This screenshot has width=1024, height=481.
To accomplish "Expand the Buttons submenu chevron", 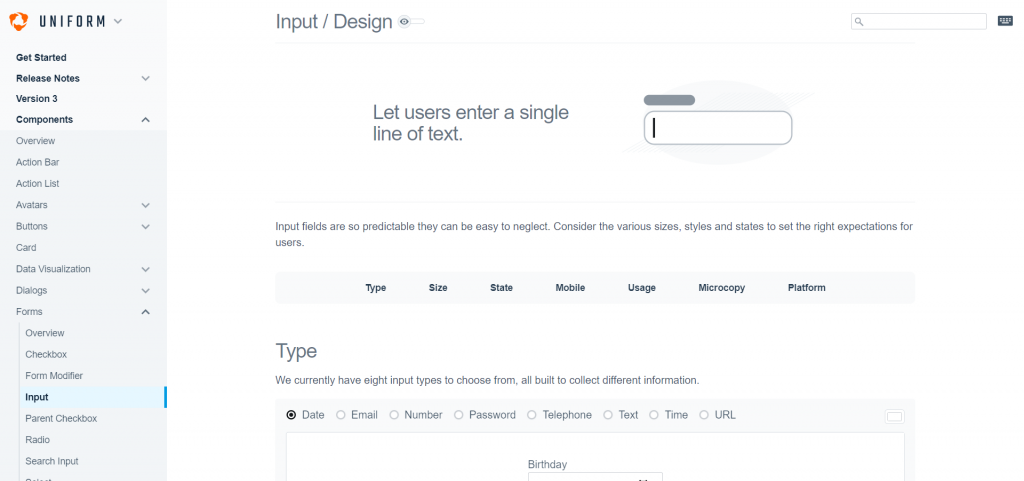I will coord(146,226).
